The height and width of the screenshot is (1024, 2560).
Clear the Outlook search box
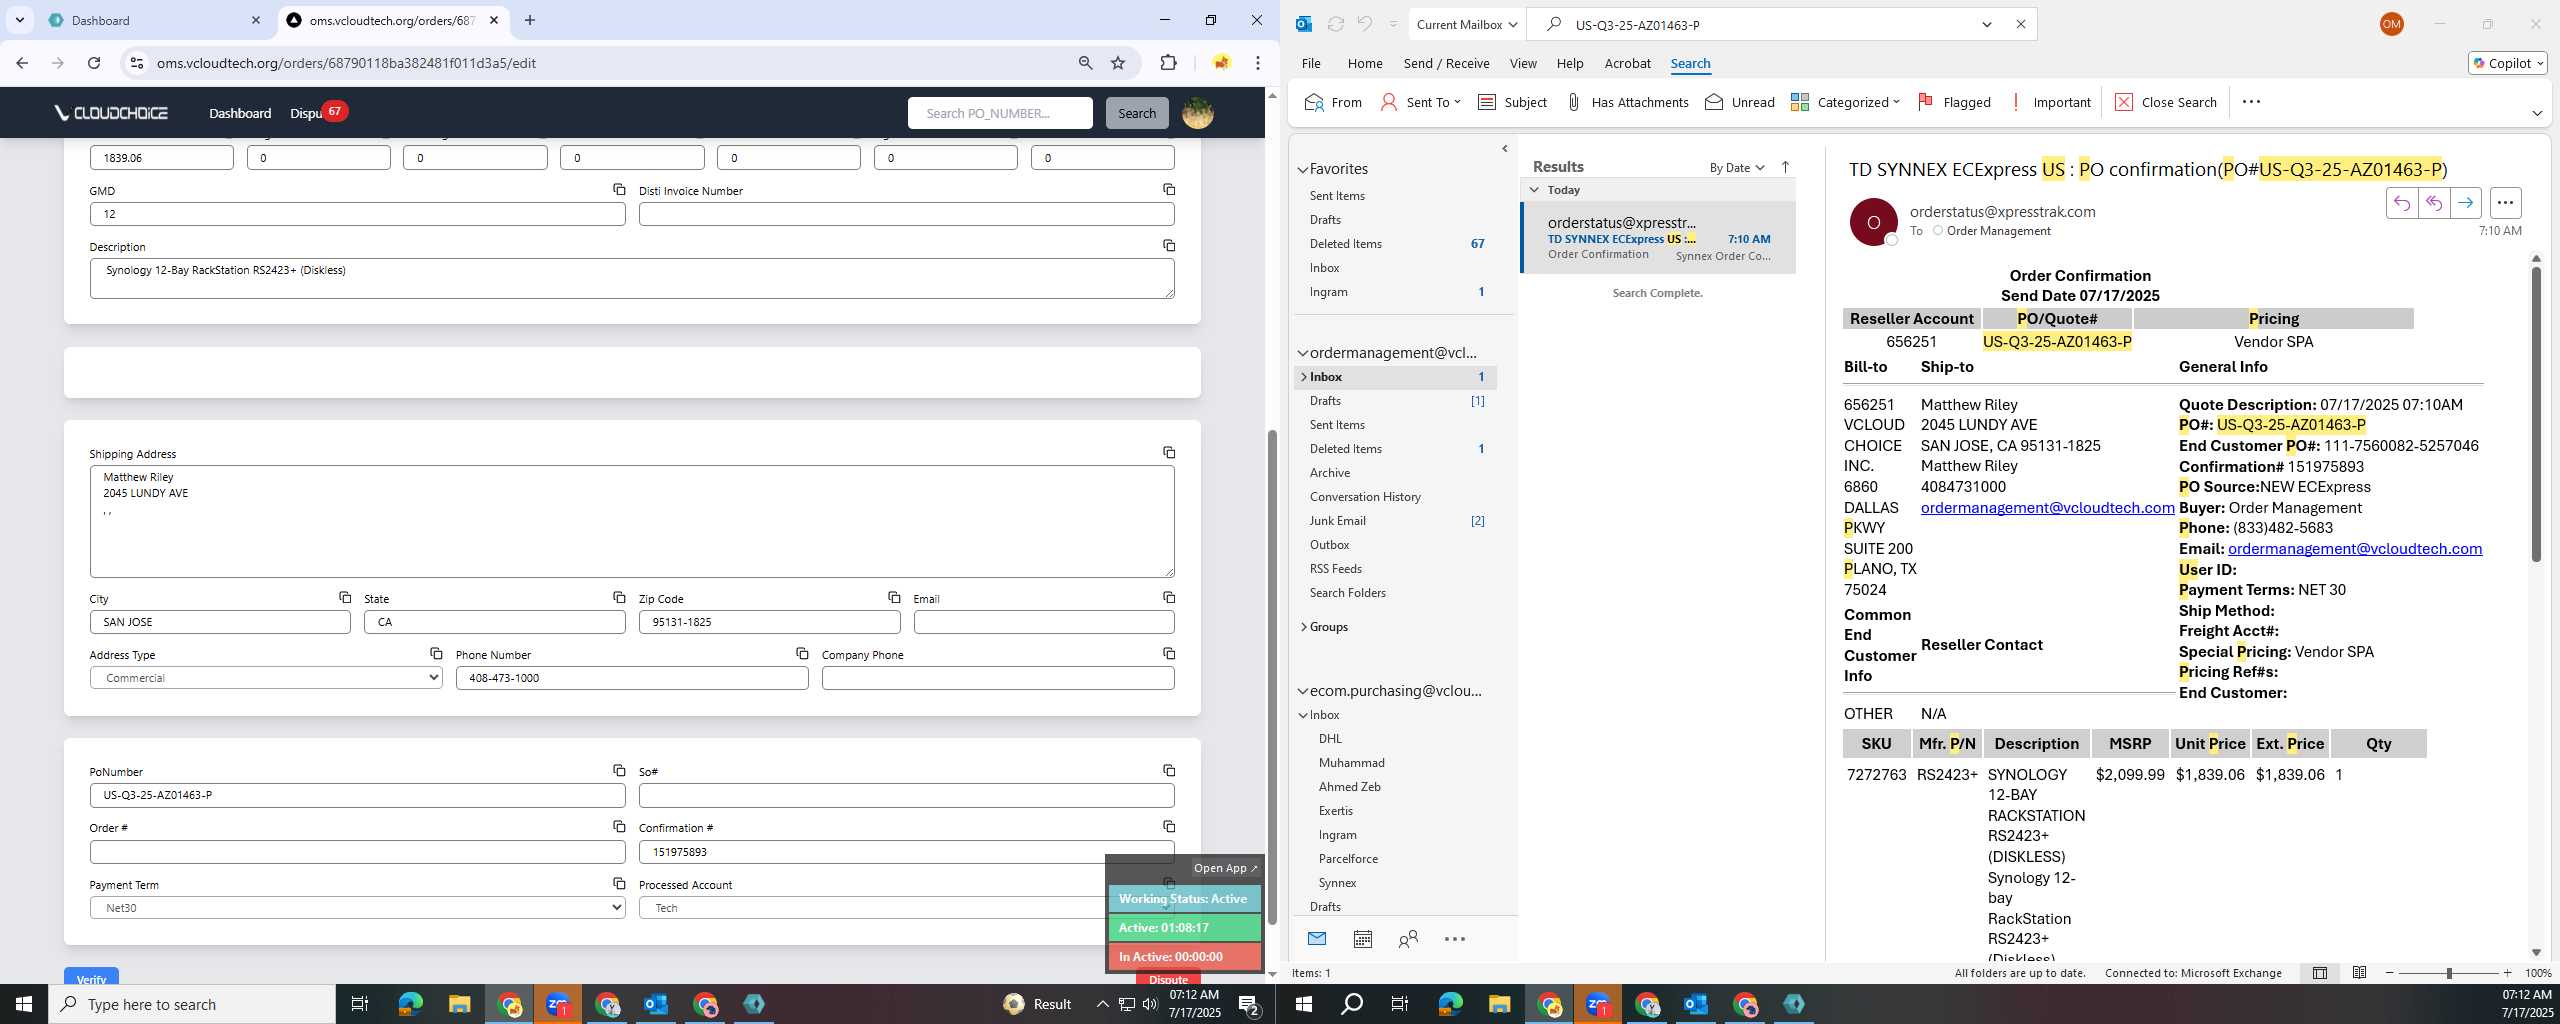click(x=2020, y=24)
